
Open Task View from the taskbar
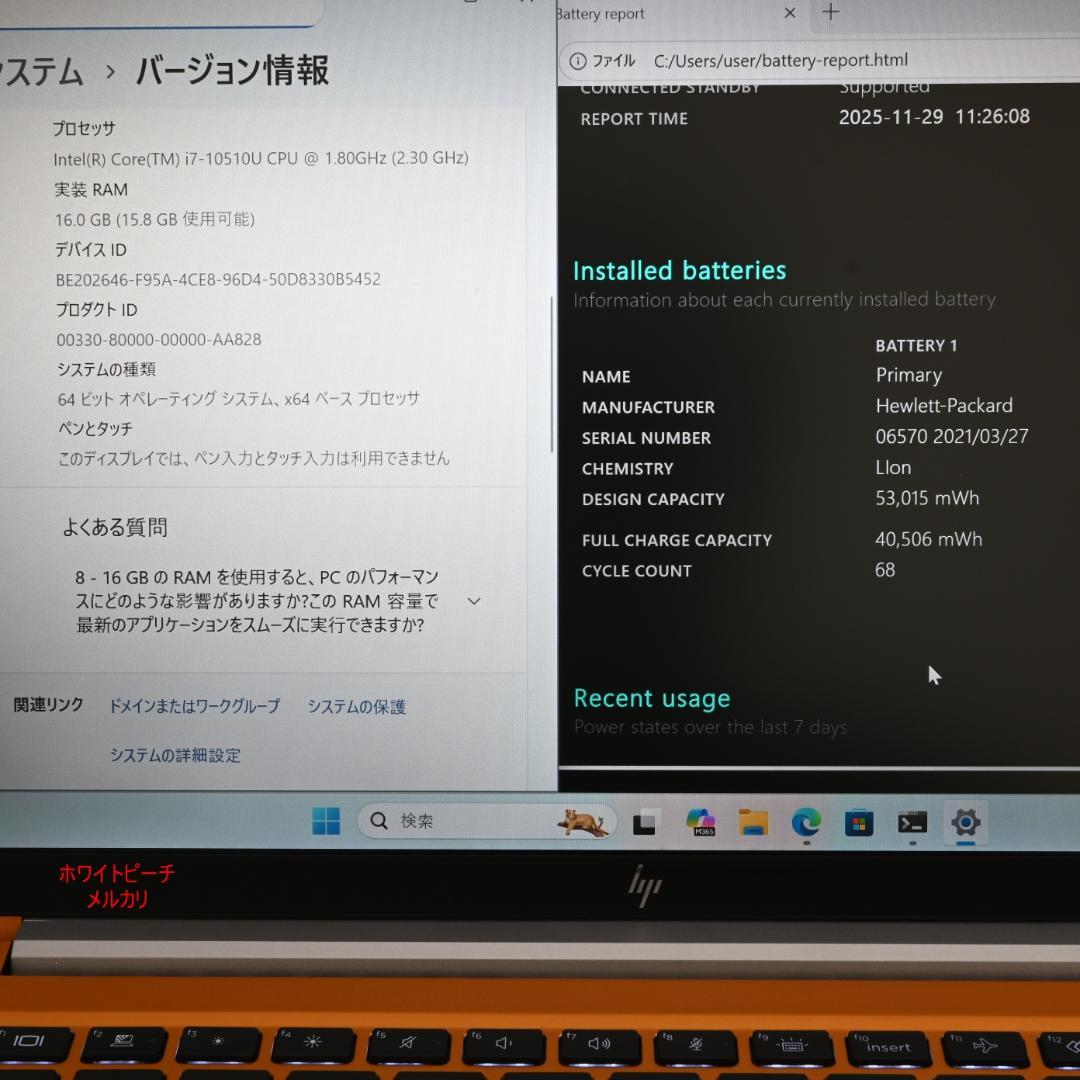[645, 822]
